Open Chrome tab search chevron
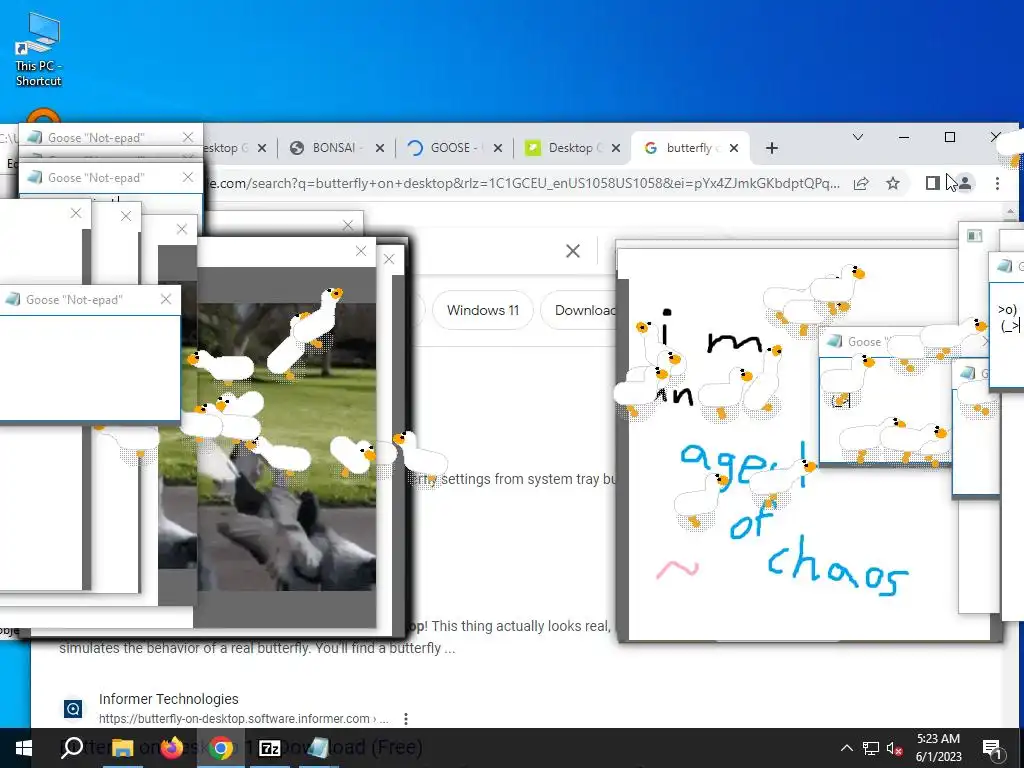 (858, 137)
